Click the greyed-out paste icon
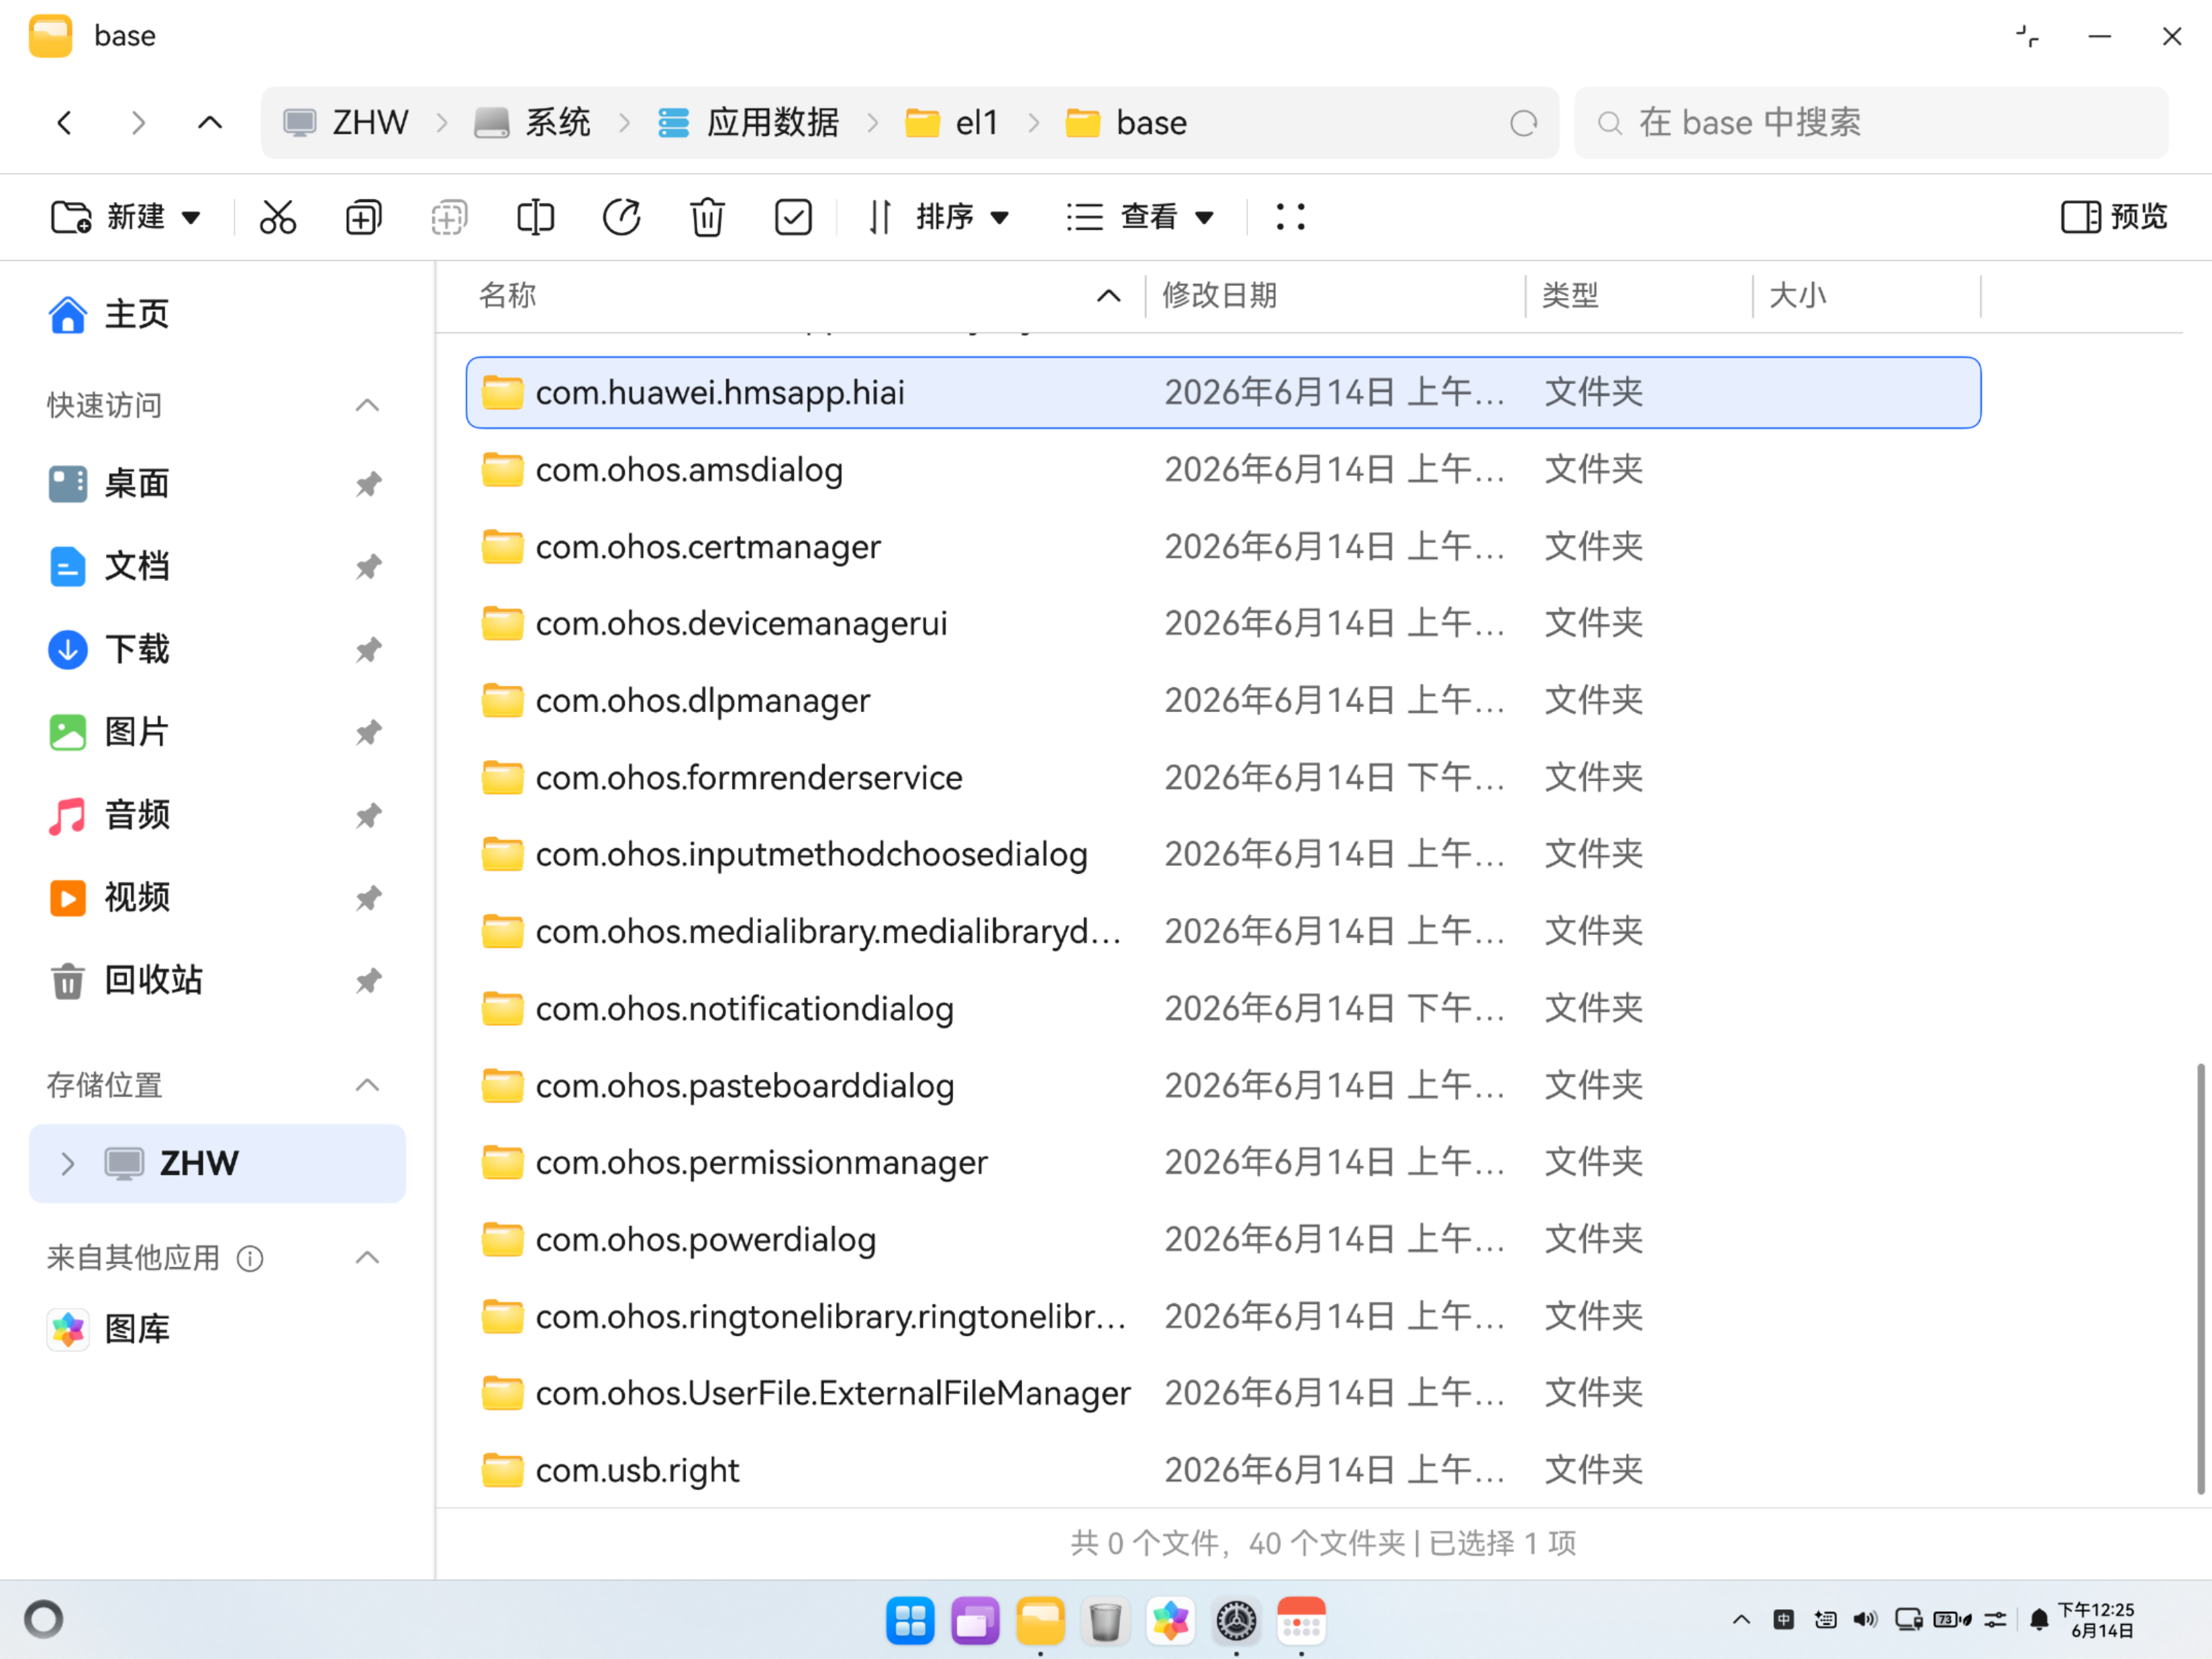The width and height of the screenshot is (2212, 1659). tap(449, 217)
